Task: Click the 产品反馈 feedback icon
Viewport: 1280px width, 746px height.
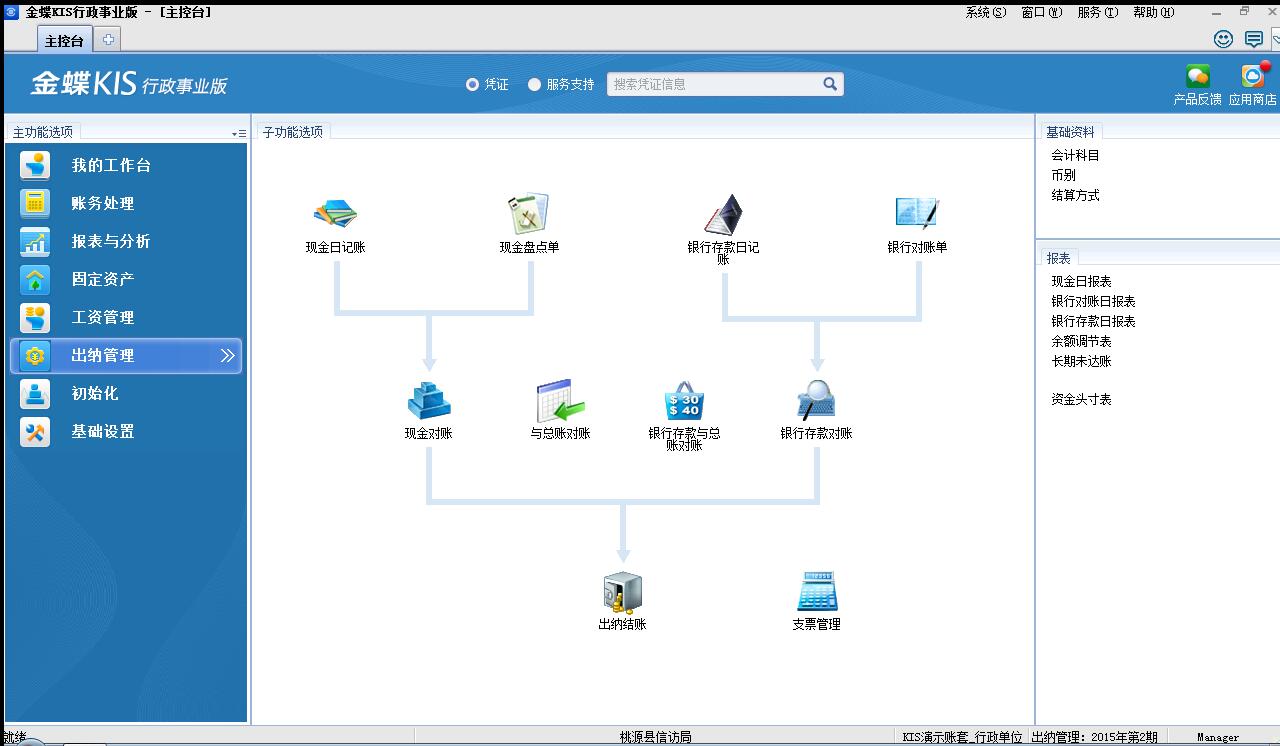Action: click(1197, 78)
